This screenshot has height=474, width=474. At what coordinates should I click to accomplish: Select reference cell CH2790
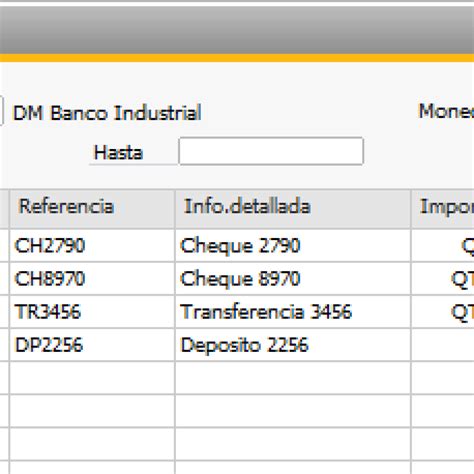coord(92,246)
